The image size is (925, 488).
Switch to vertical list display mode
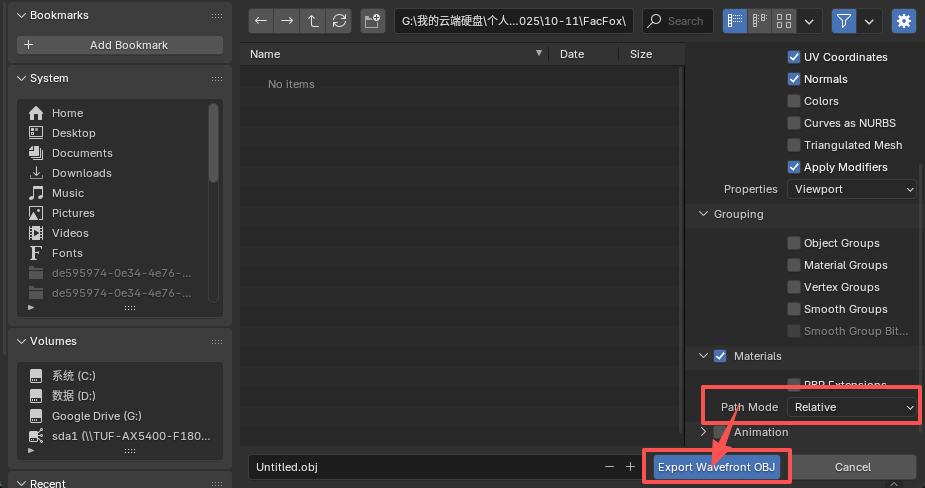click(735, 21)
